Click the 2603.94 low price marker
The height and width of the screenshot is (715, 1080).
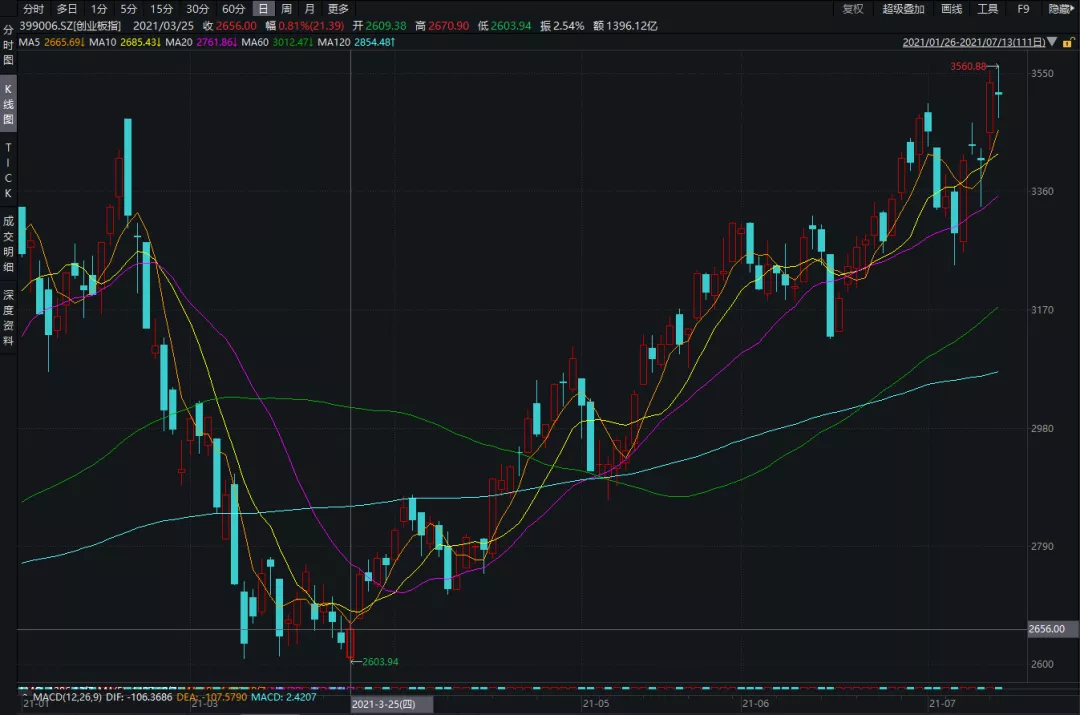point(378,662)
